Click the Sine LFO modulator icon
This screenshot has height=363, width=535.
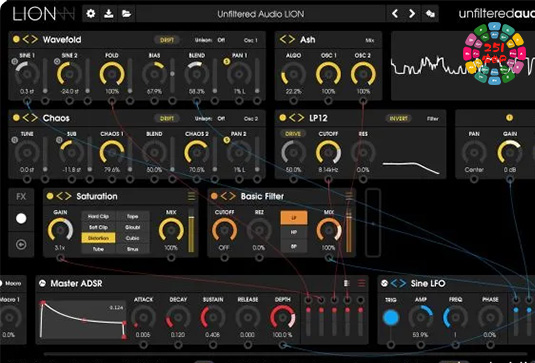coord(385,283)
